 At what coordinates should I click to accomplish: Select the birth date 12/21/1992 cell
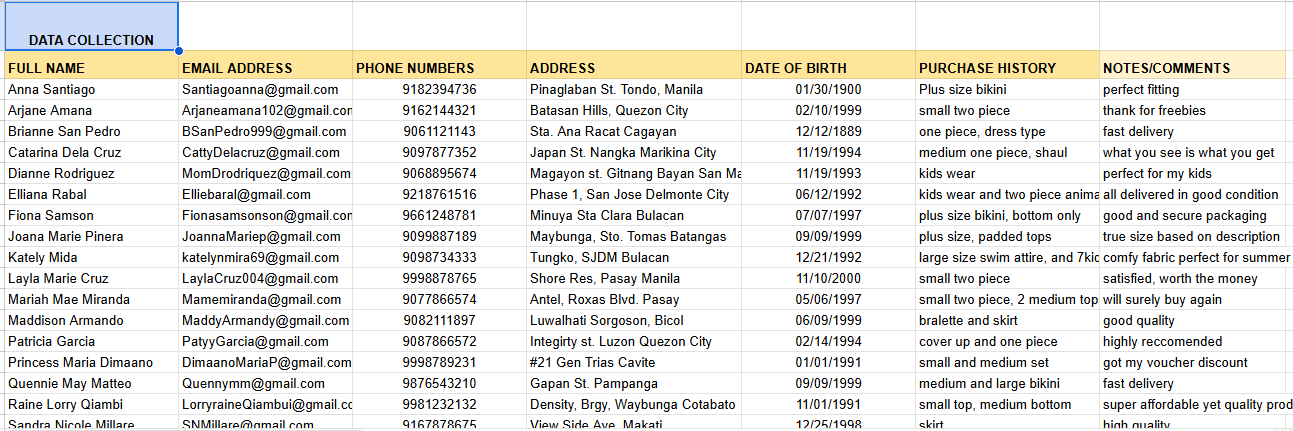(828, 257)
